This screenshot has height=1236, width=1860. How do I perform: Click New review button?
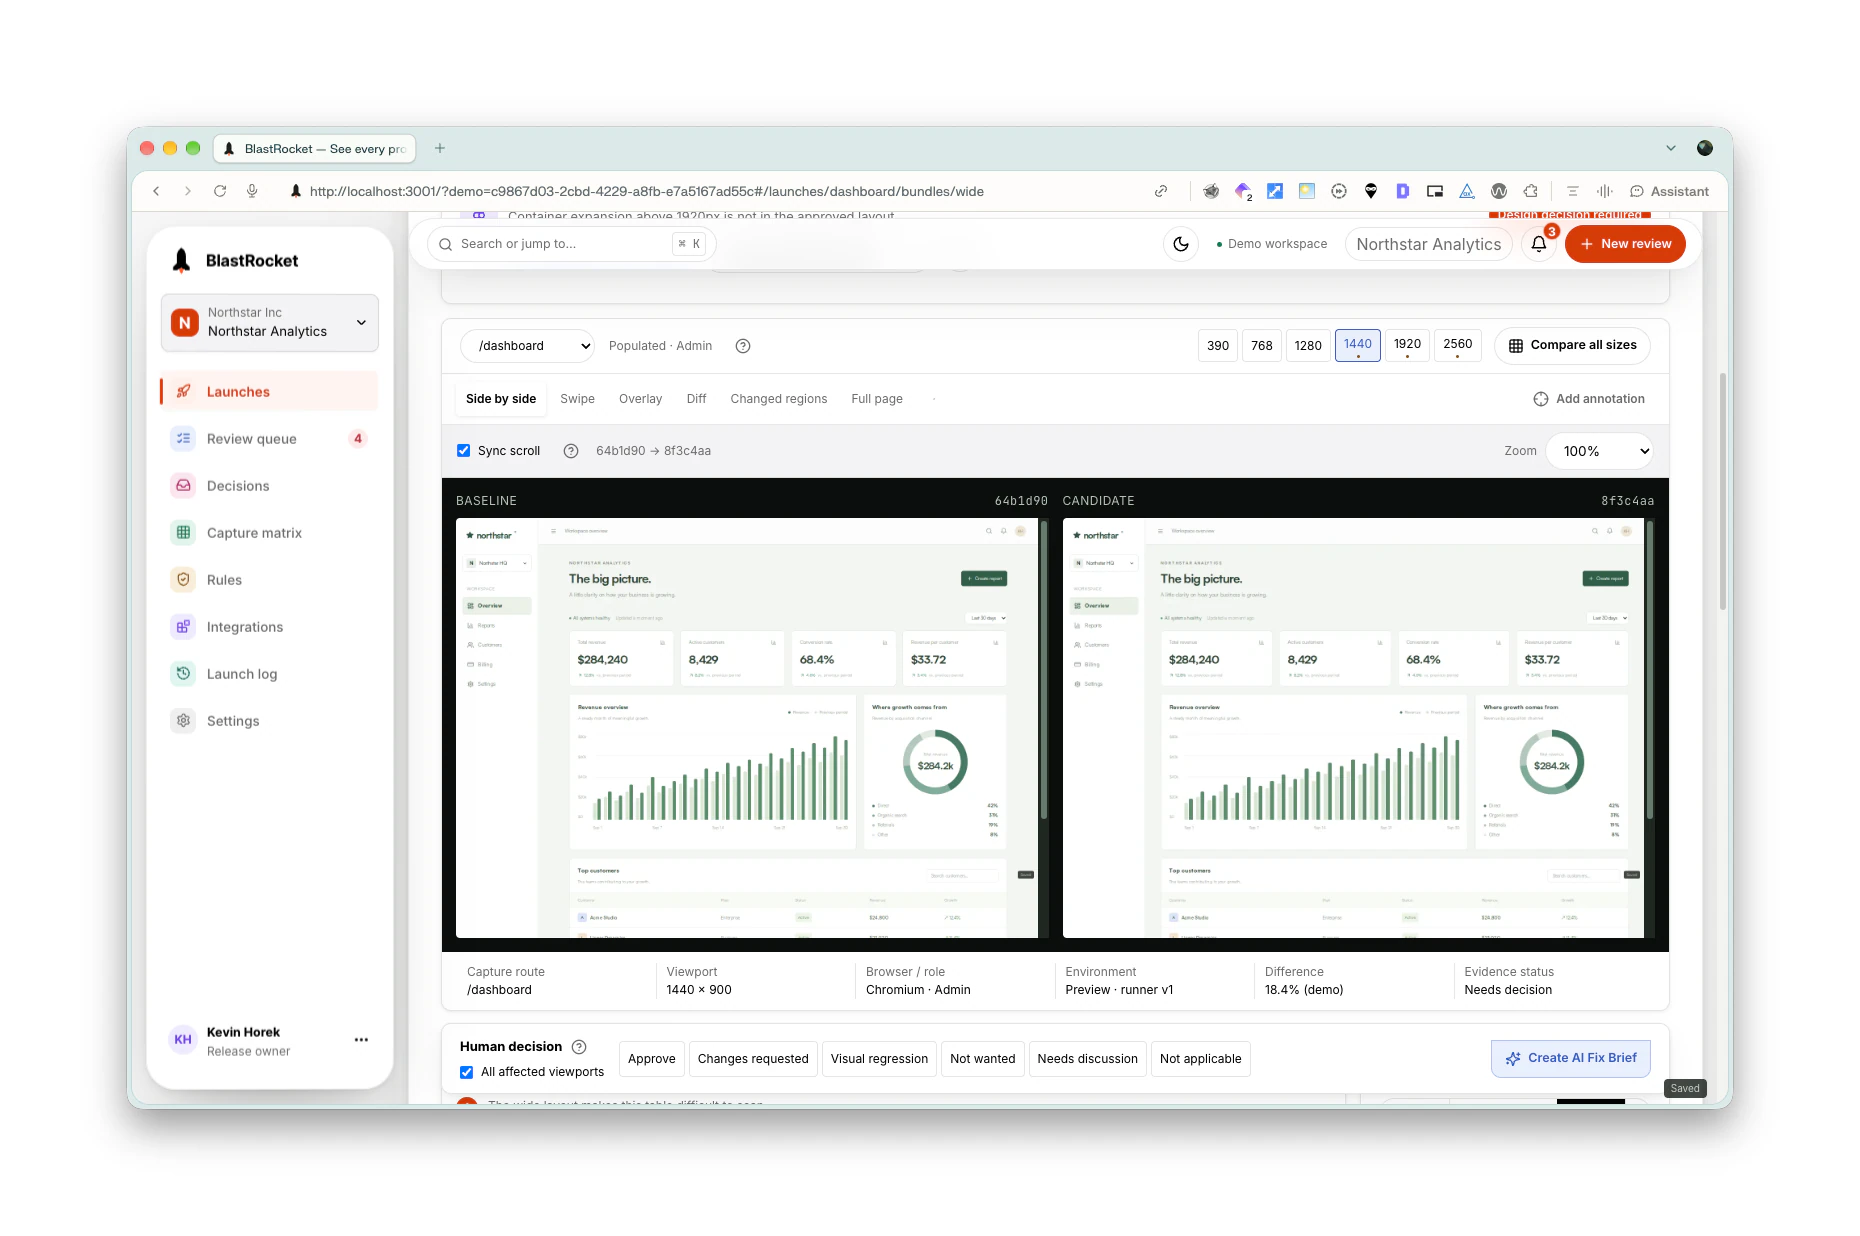click(x=1625, y=244)
